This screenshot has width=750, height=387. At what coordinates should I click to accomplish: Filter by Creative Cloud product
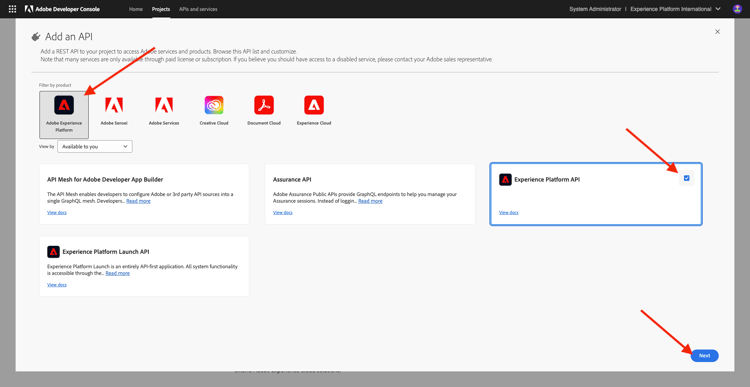[214, 111]
